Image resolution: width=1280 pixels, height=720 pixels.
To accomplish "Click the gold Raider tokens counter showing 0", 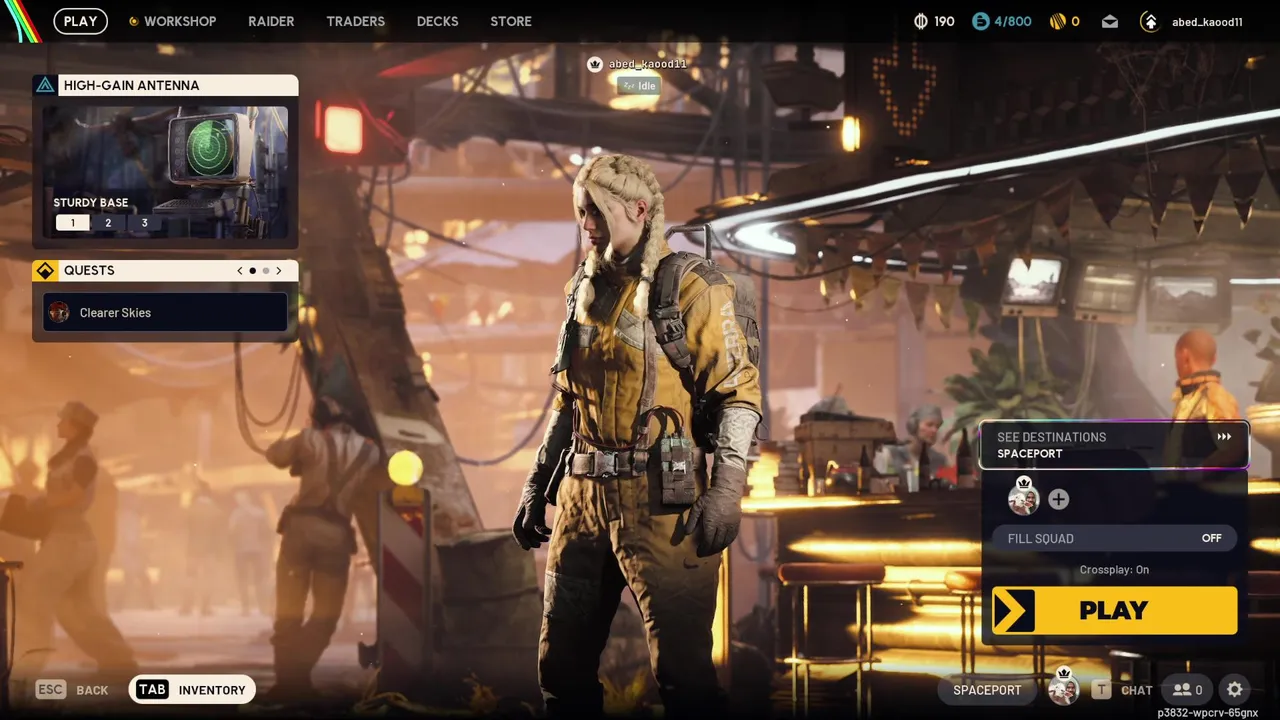I will click(x=1063, y=21).
